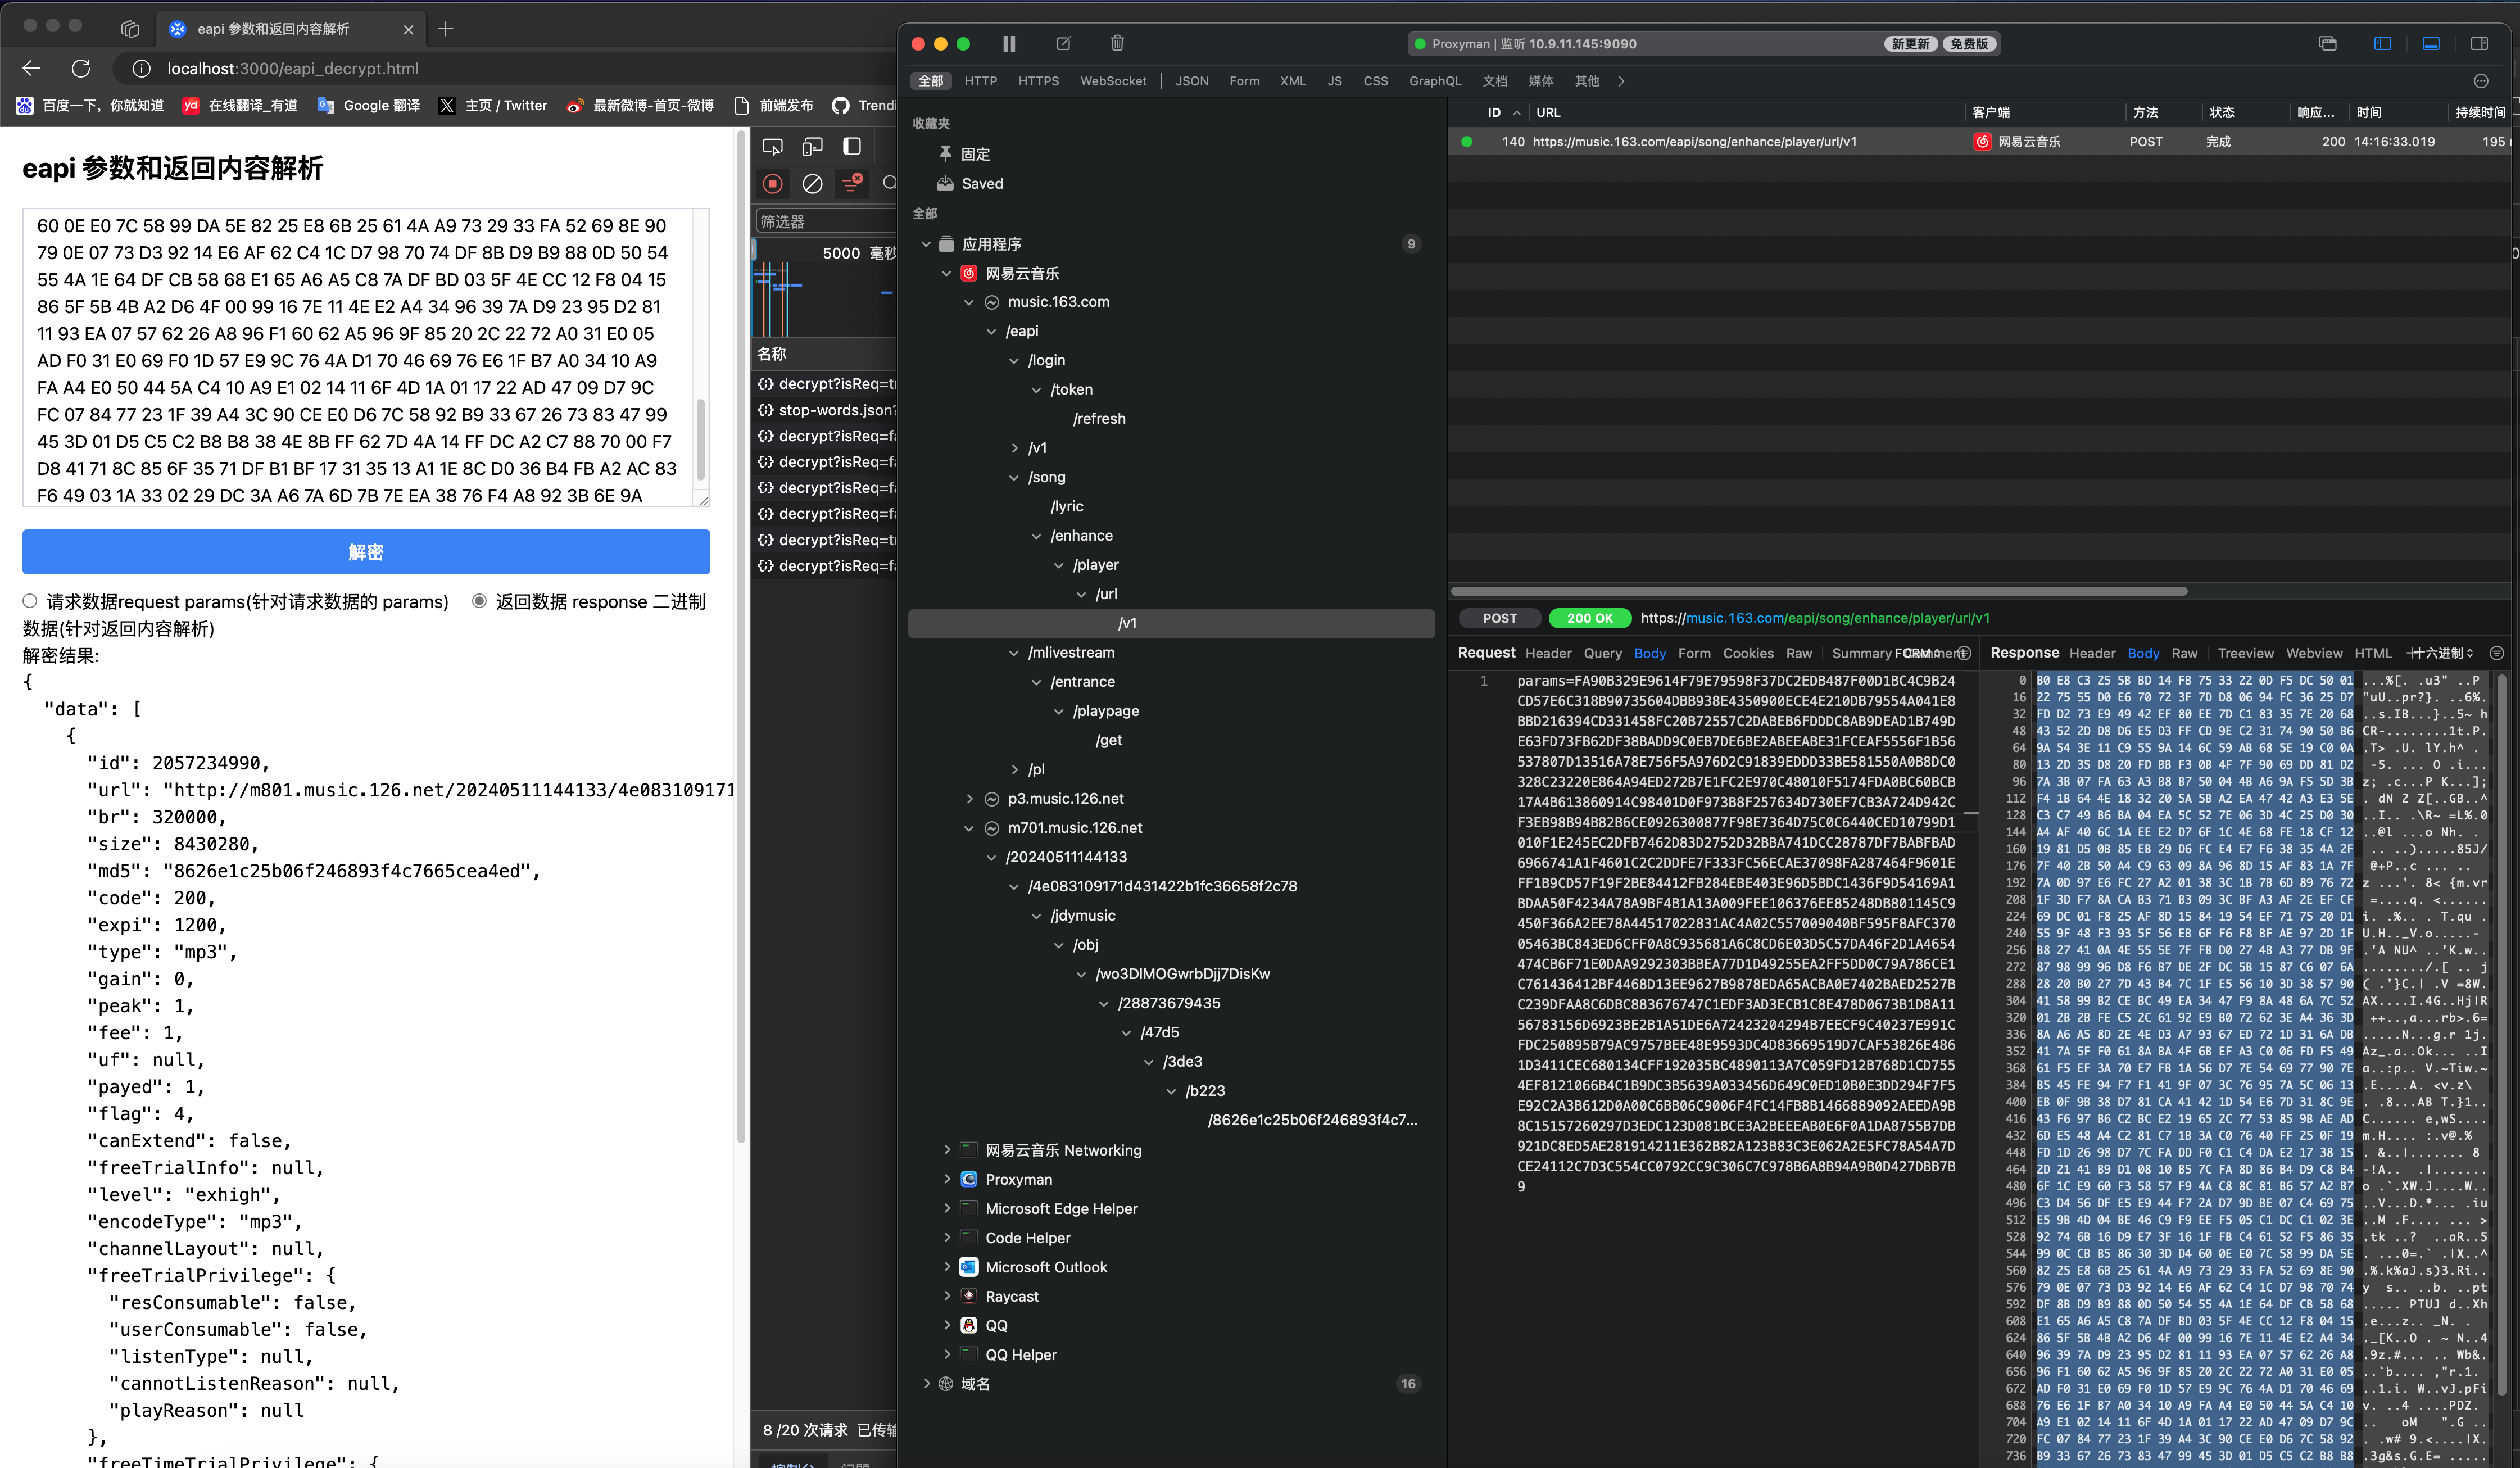2520x1468 pixels.
Task: Toggle Proxyman's bottom panel layout icon
Action: 2430,43
